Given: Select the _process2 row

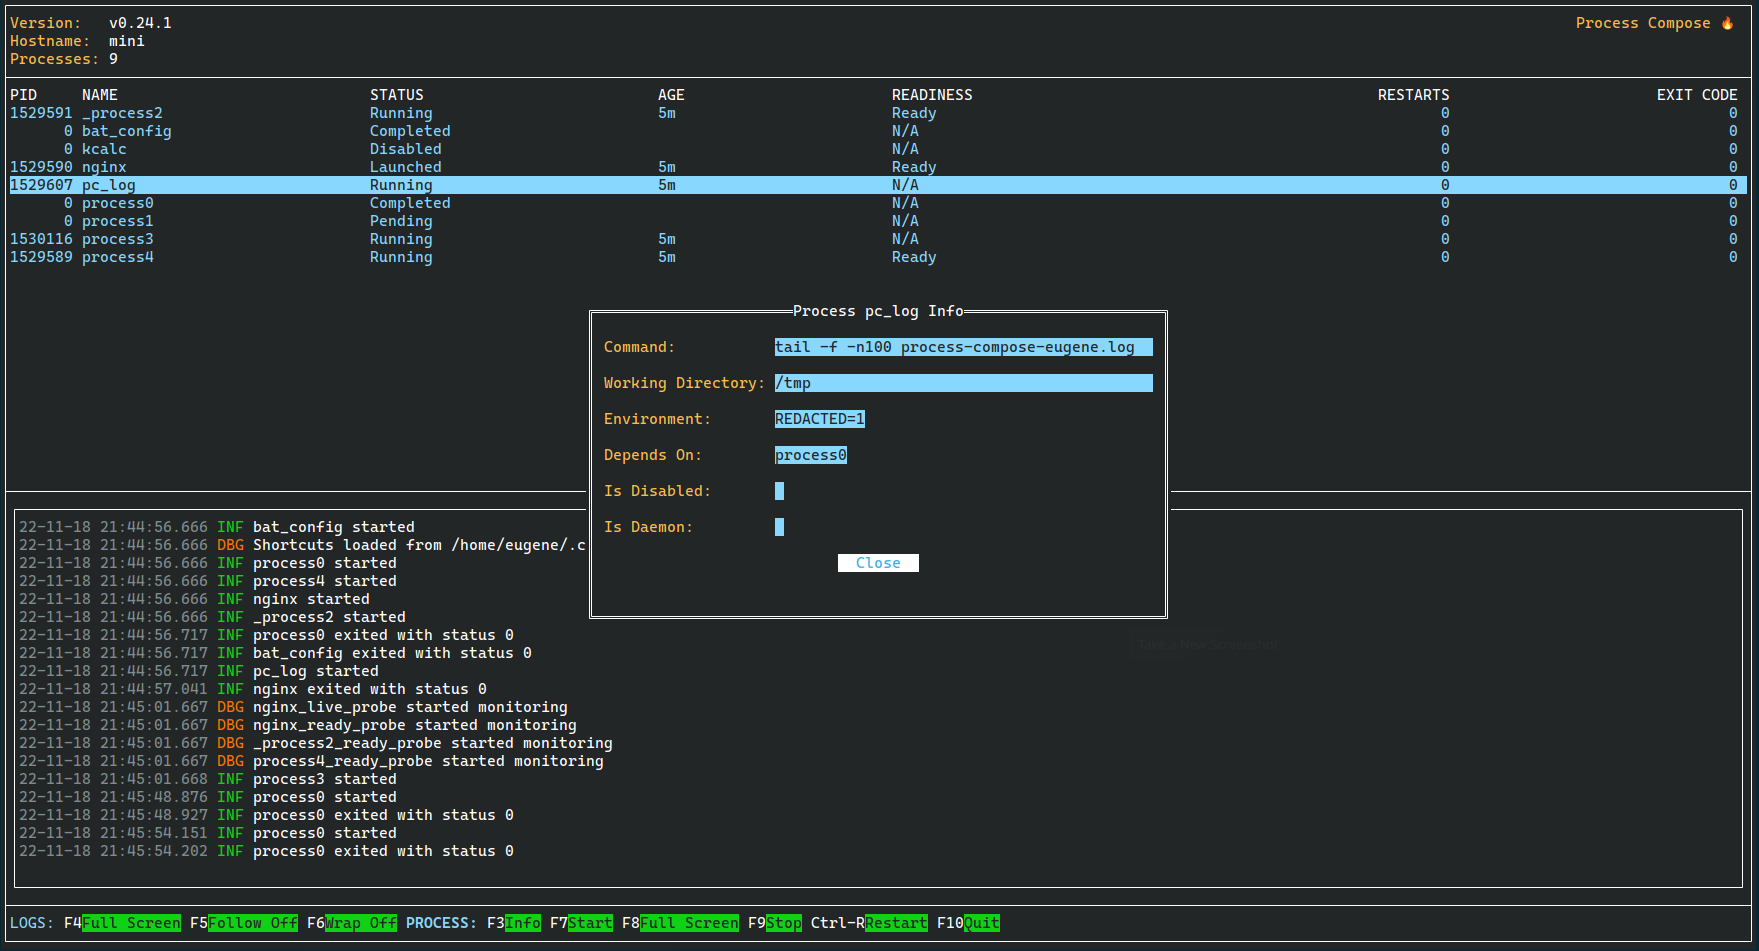Looking at the screenshot, I should (878, 113).
